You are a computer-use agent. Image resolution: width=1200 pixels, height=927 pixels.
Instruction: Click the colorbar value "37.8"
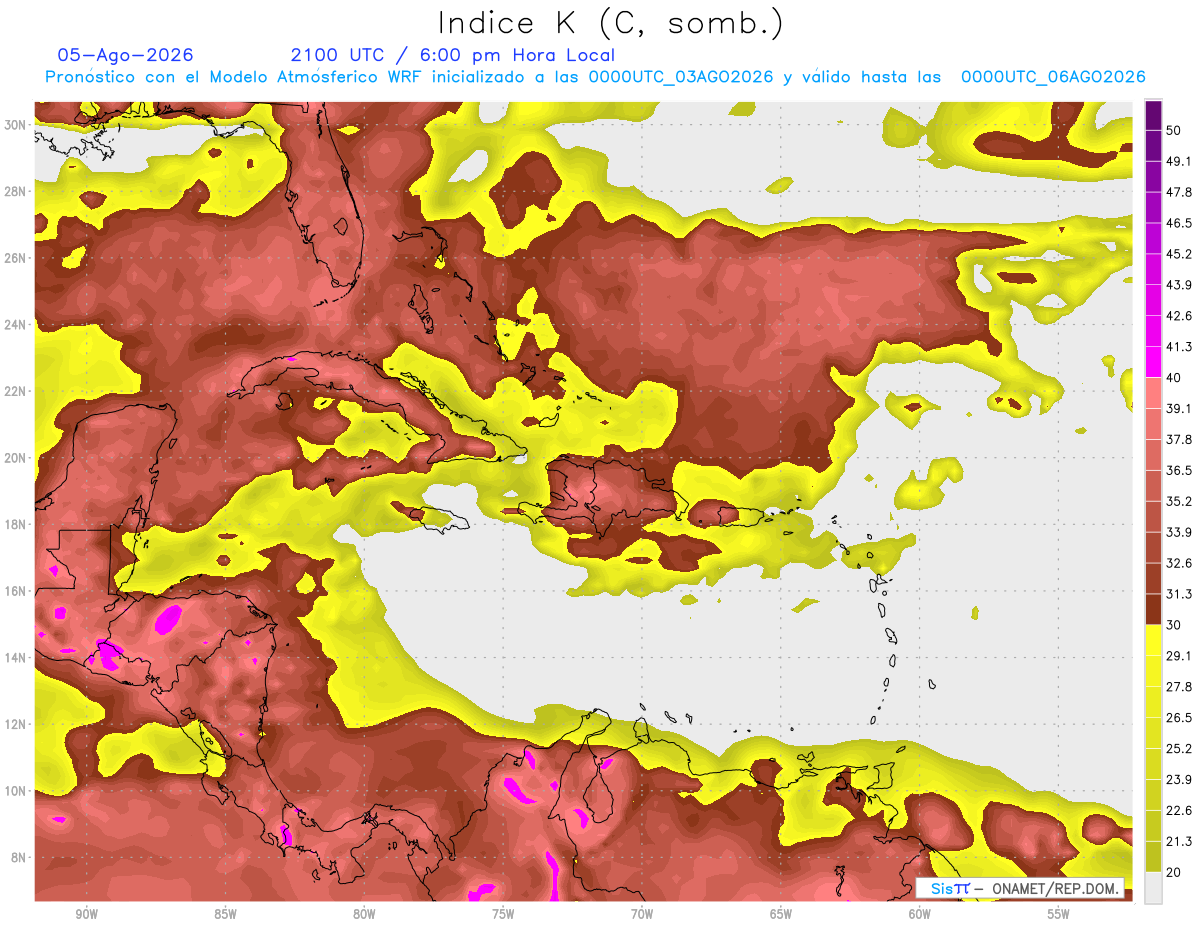coord(1179,439)
